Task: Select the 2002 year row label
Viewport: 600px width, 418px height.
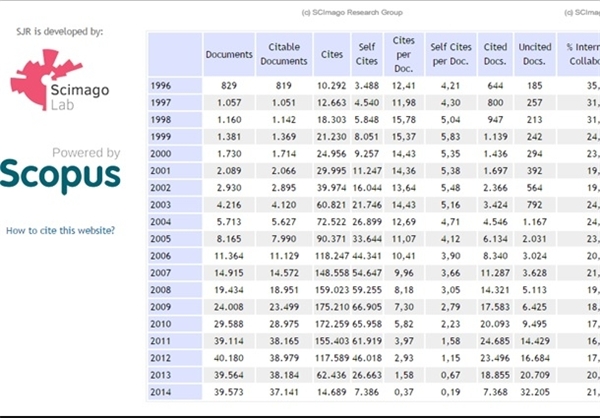Action: (175, 188)
